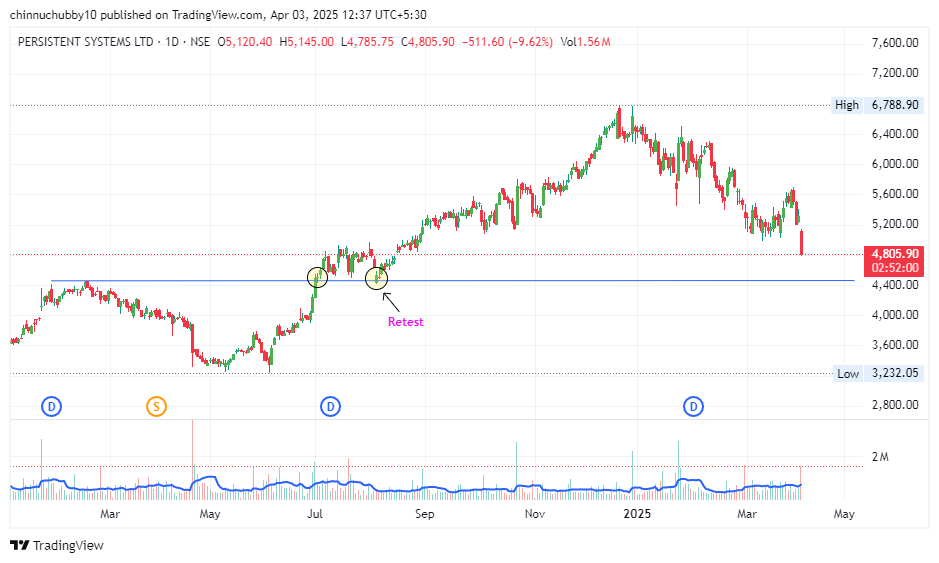
Task: Click the 4,400.00 price axis label
Action: (x=895, y=284)
